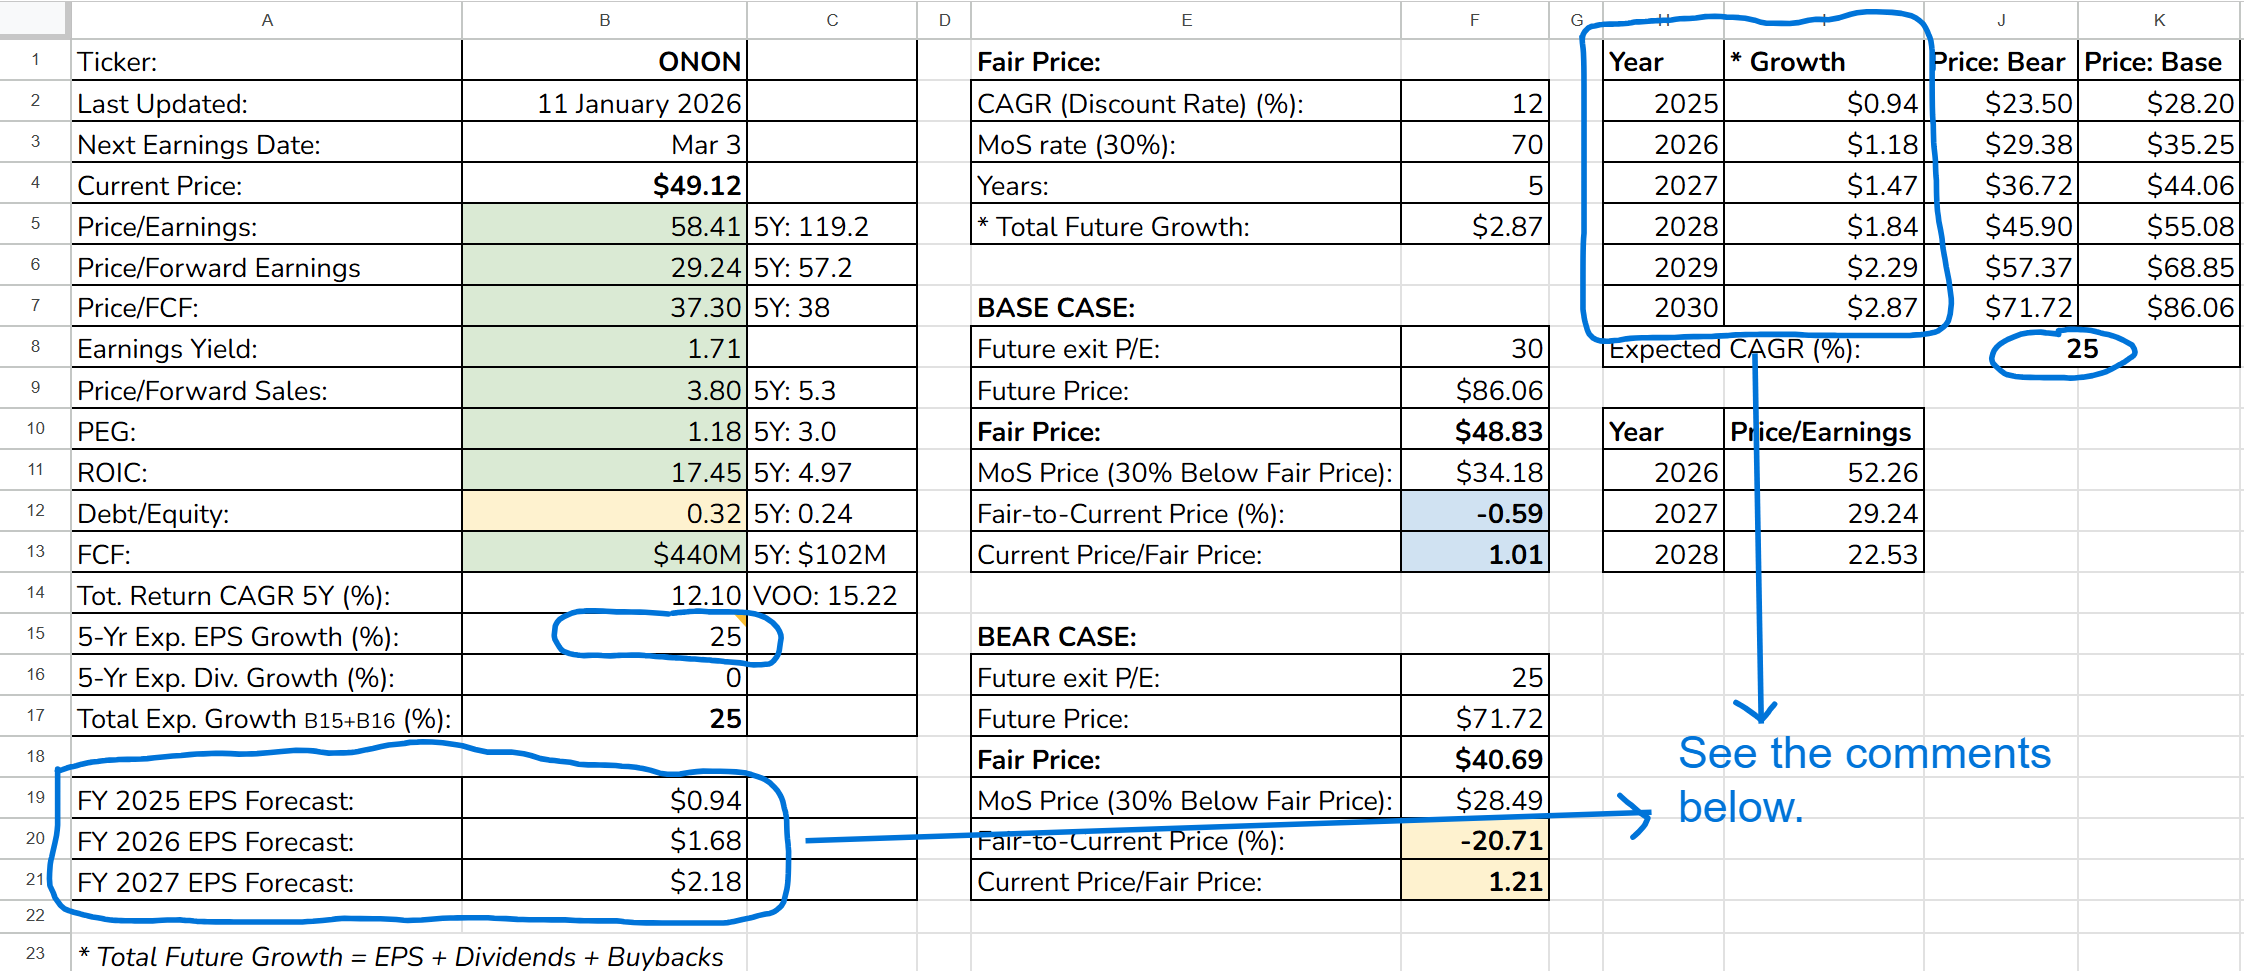Click the Tot. Return CAGR value 12.10
This screenshot has height=971, width=2244.
click(604, 595)
